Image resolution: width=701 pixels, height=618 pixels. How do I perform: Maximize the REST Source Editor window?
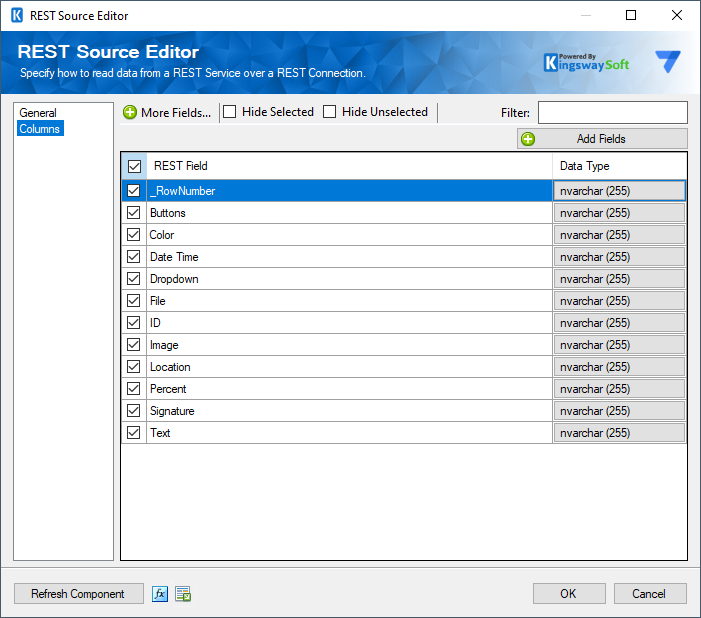(x=631, y=15)
